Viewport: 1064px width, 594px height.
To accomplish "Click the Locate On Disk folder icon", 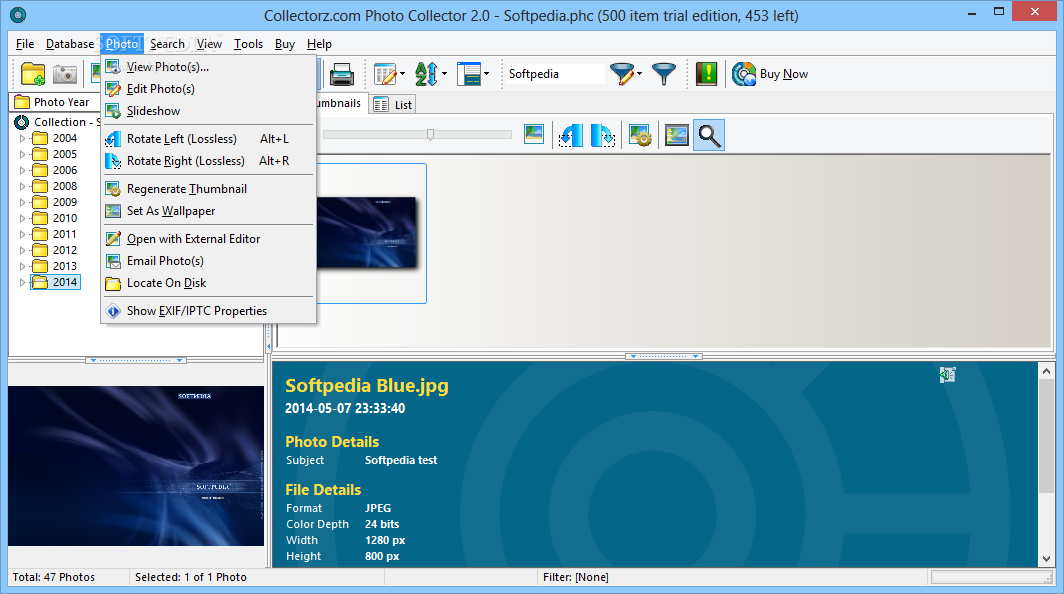I will (x=113, y=283).
